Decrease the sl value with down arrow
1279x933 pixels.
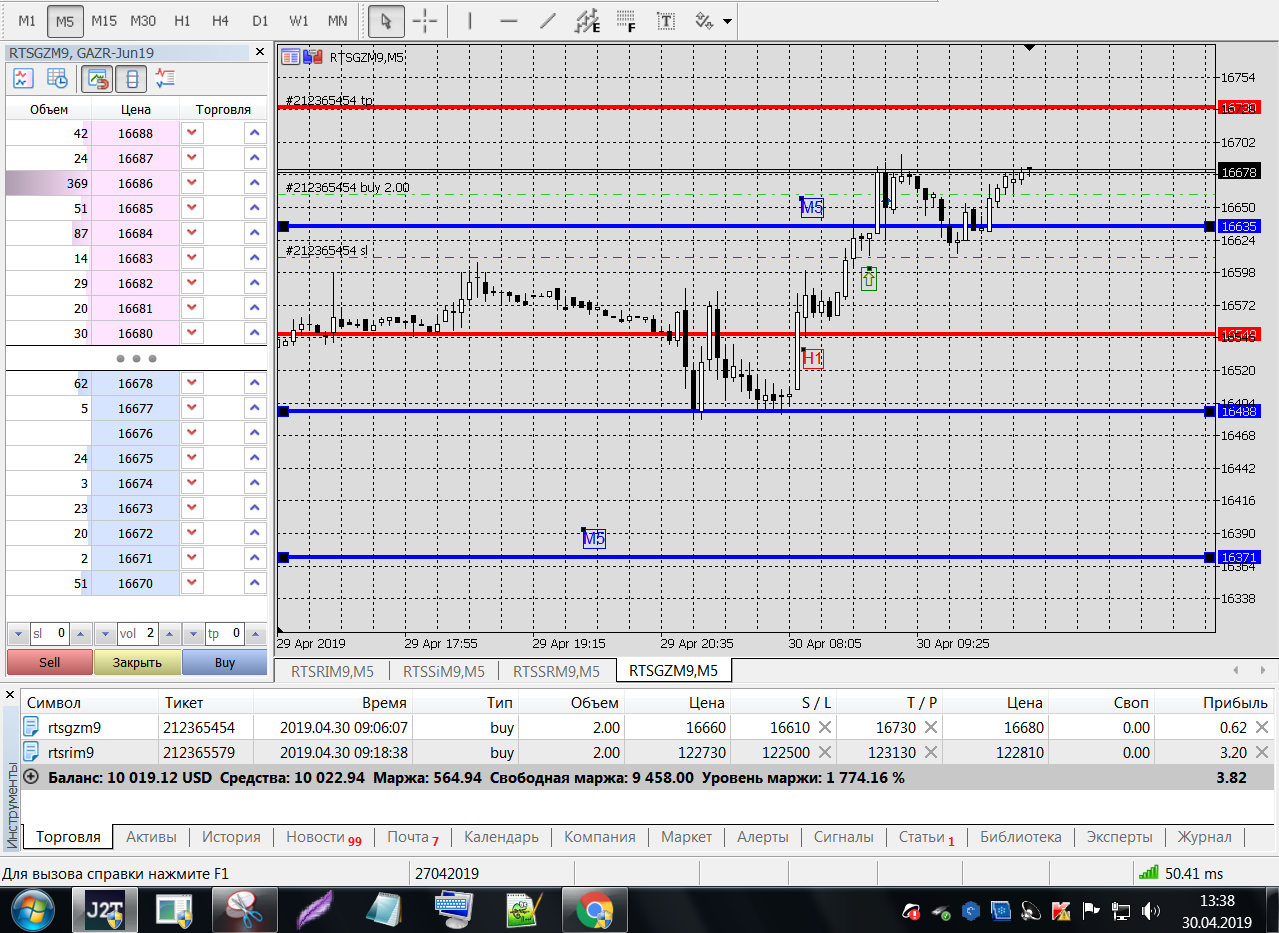coord(19,634)
